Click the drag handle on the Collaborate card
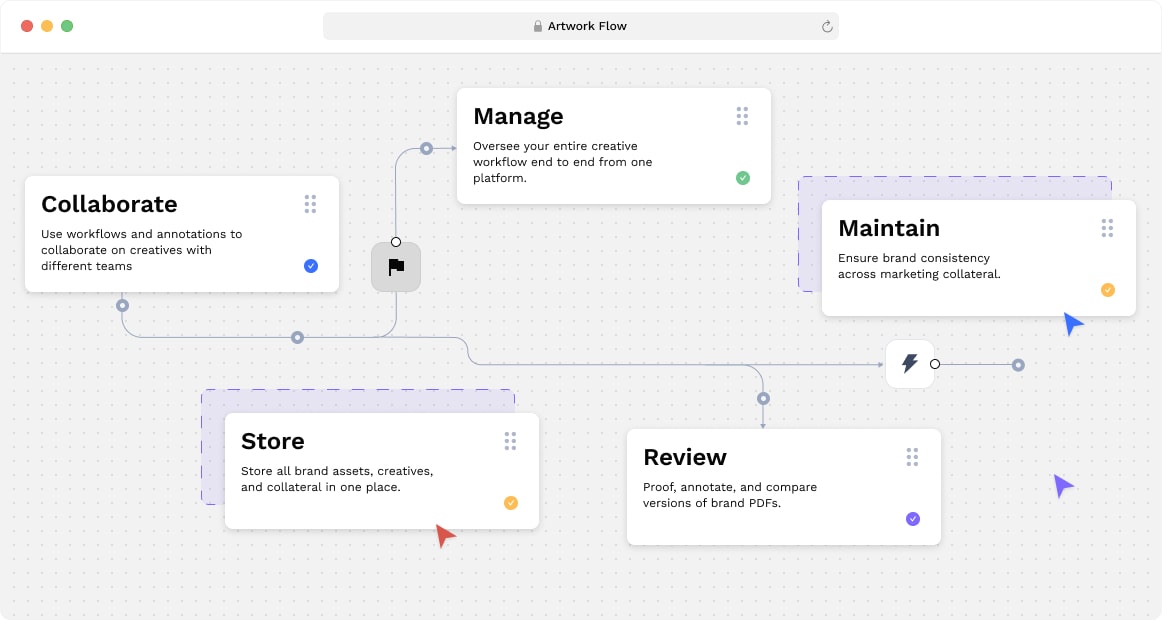 (311, 204)
